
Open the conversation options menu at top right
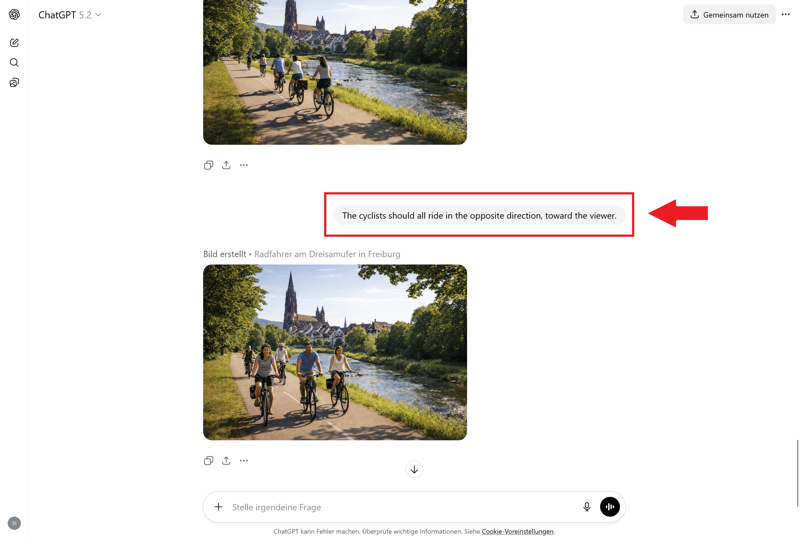[x=786, y=15]
